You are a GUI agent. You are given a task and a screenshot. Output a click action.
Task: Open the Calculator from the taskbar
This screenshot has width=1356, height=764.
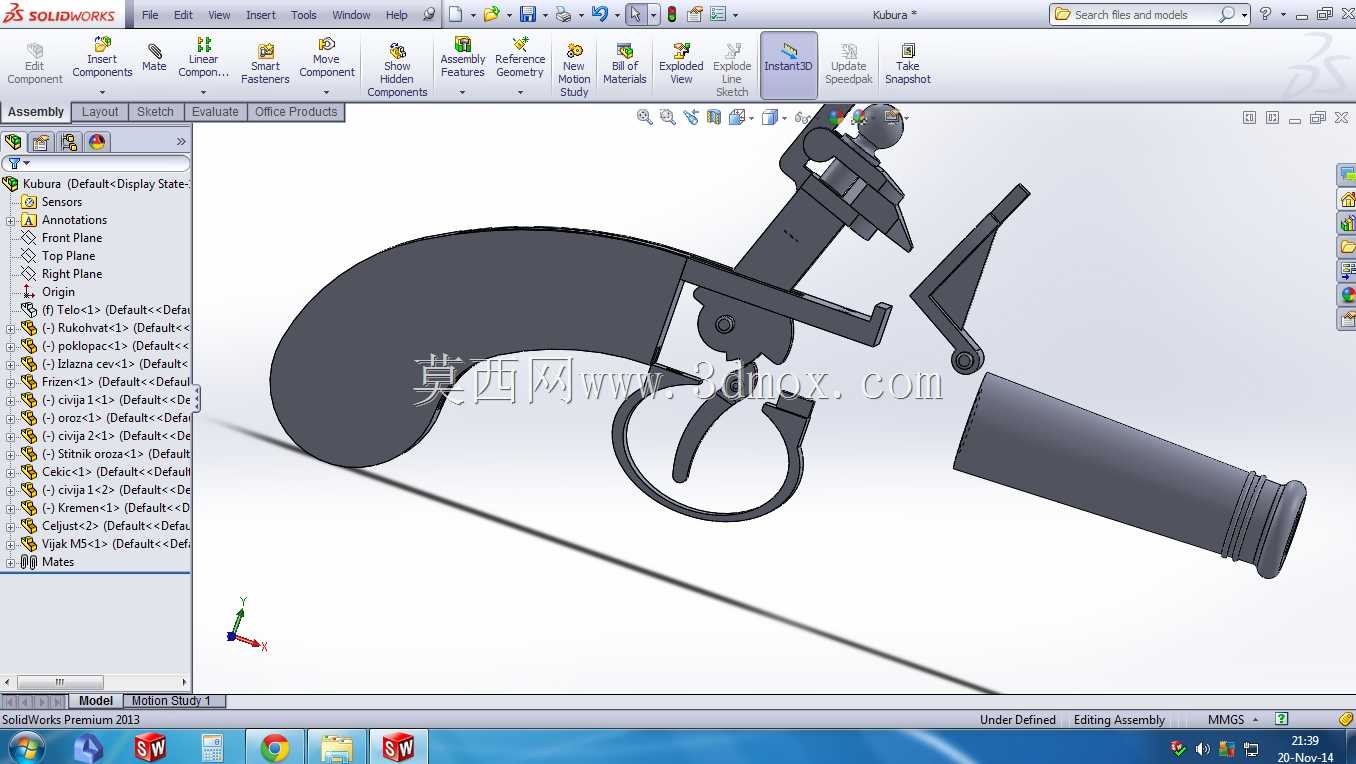click(212, 747)
